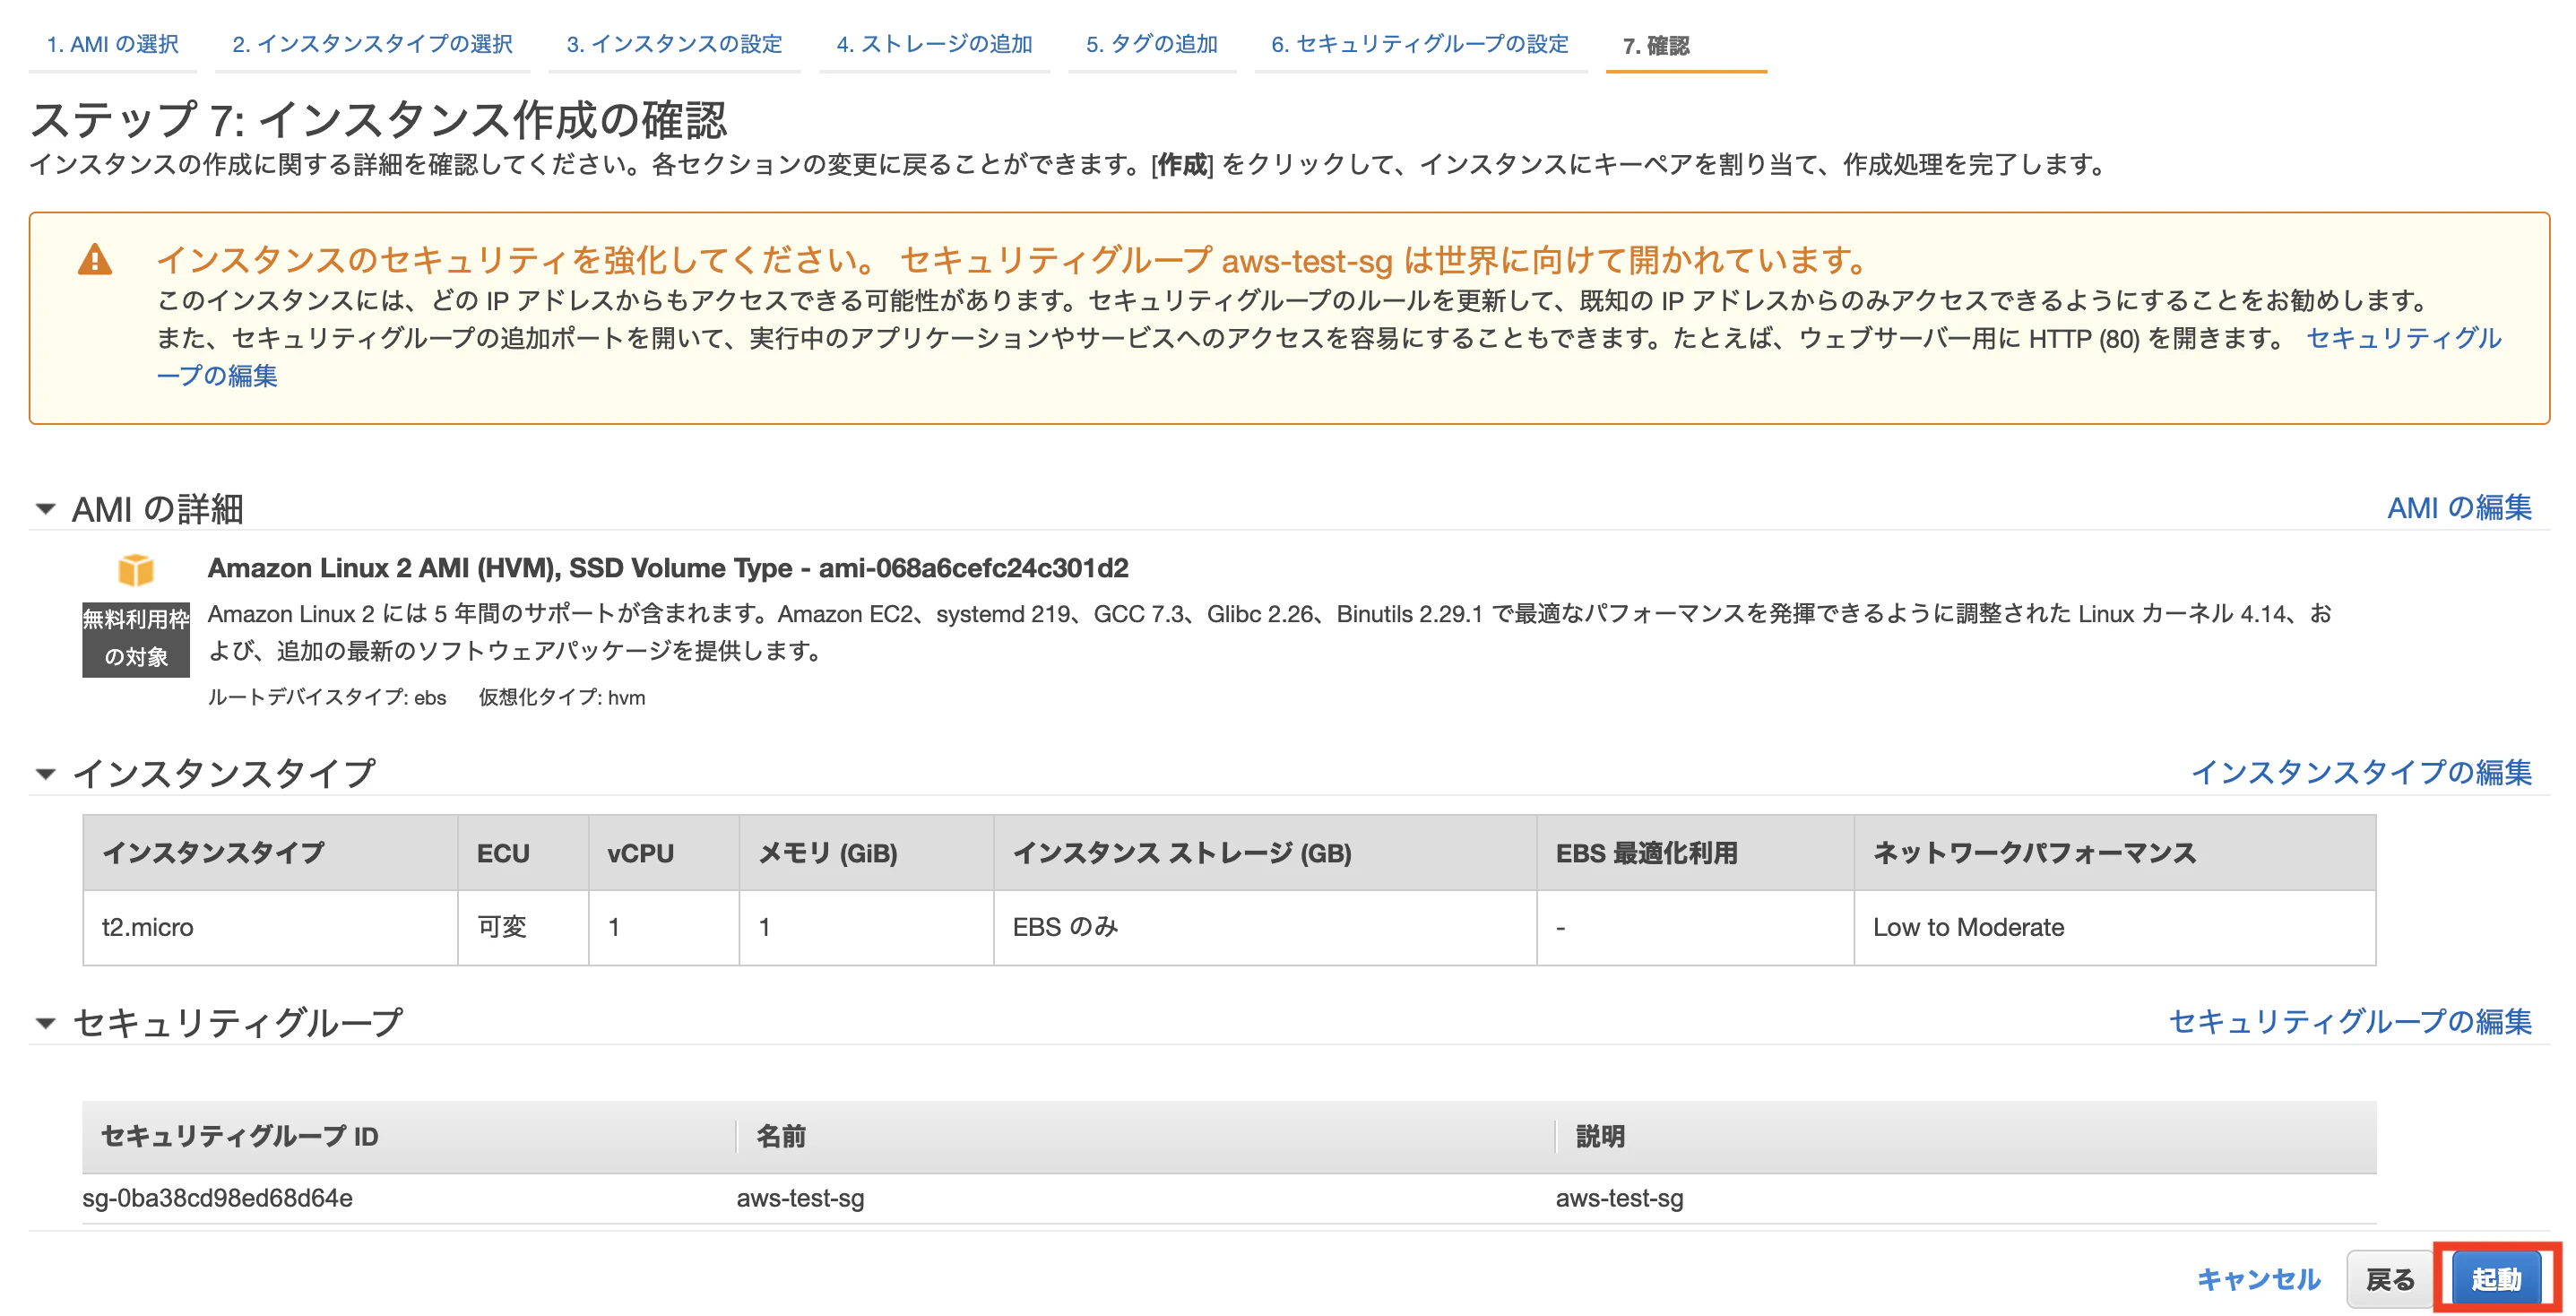Collapse the インスタンスタイプ section
The image size is (2576, 1316).
[x=45, y=773]
